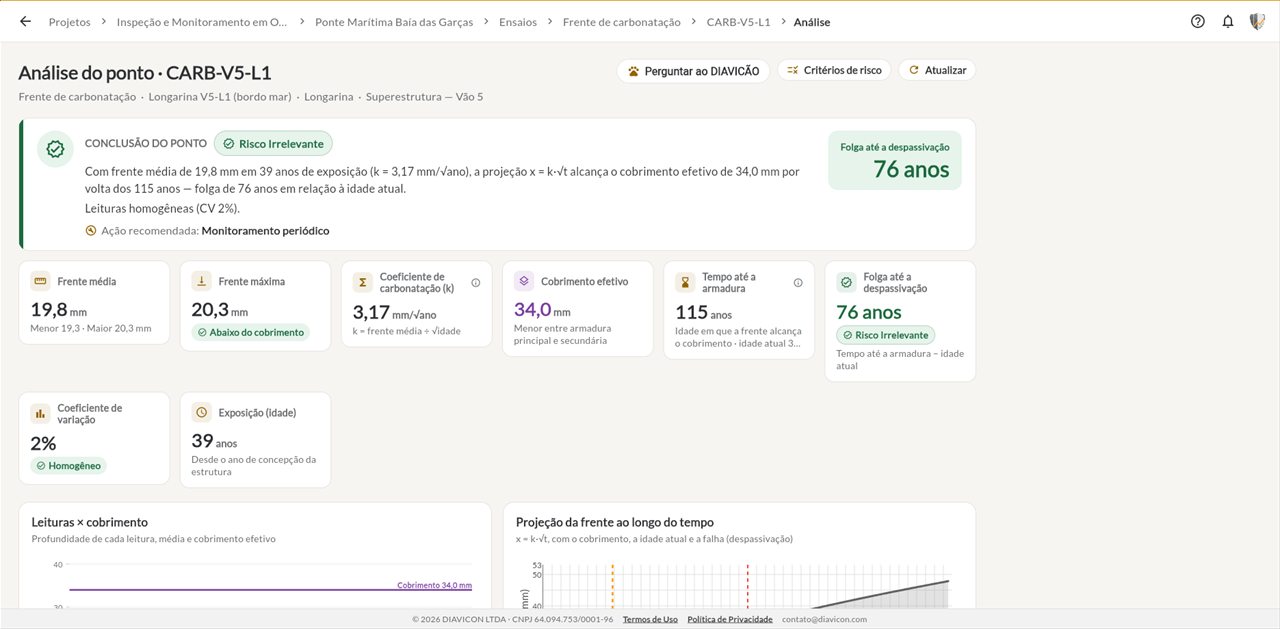Show info for Coeficiente de carbonatação (k)
This screenshot has height=629, width=1280.
click(x=476, y=283)
